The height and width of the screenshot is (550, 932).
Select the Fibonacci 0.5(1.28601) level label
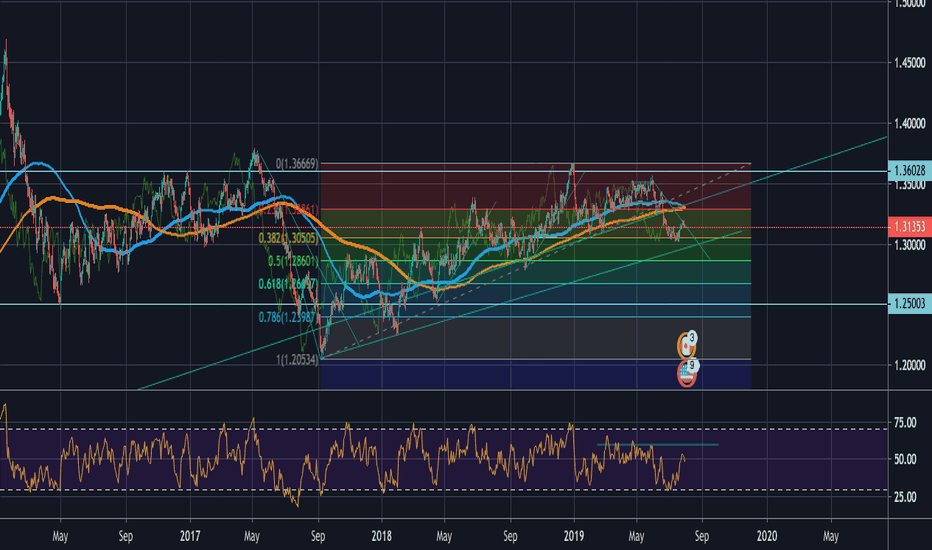(x=293, y=261)
